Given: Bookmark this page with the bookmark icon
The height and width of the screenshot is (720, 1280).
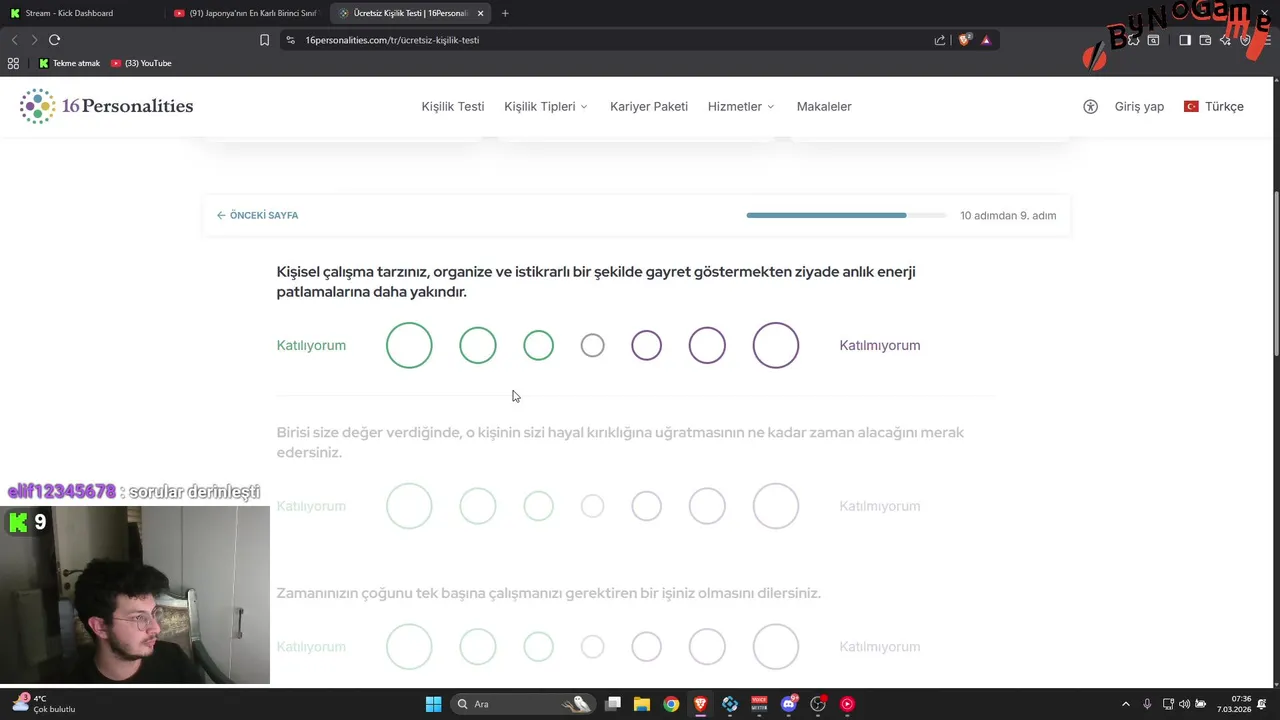Looking at the screenshot, I should pos(264,40).
